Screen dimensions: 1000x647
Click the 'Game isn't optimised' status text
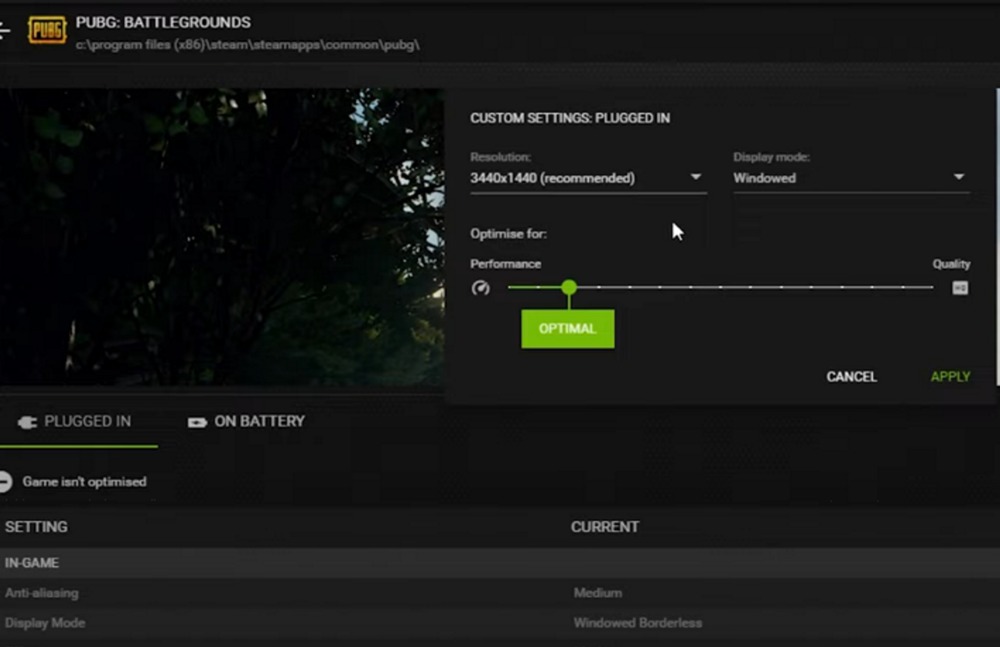point(84,482)
